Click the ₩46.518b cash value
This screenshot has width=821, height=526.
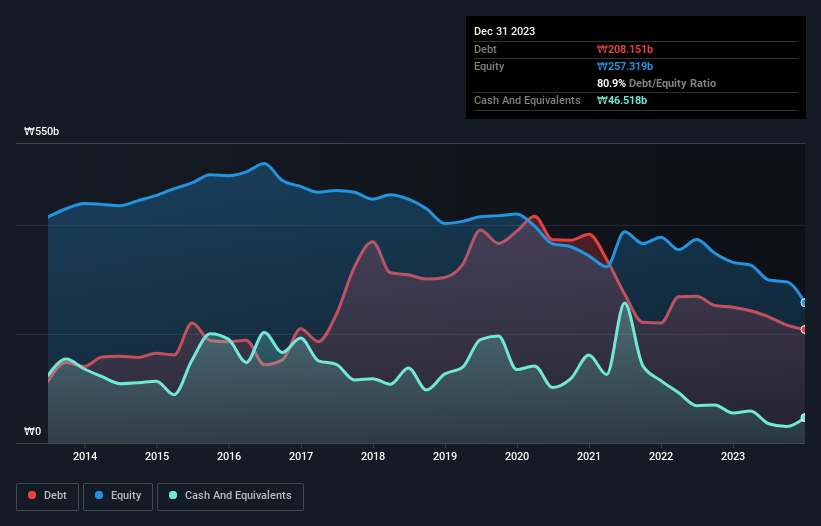coord(622,100)
